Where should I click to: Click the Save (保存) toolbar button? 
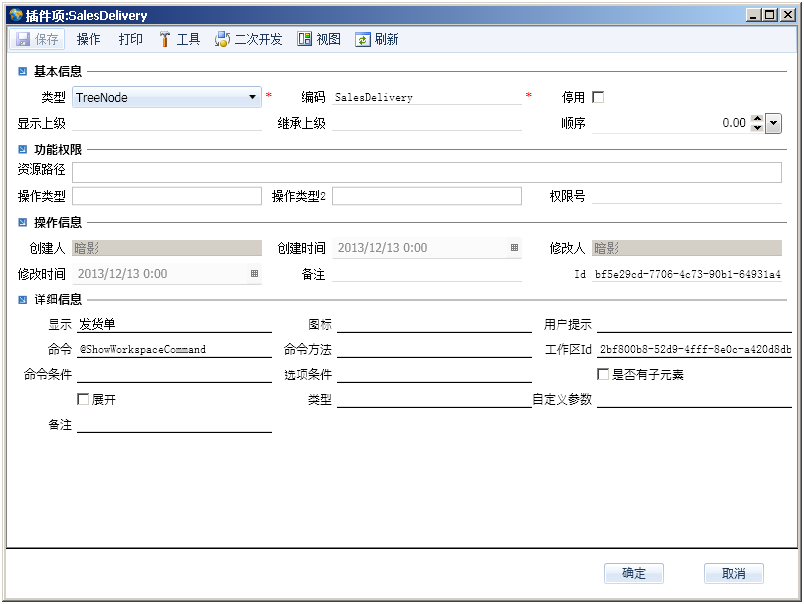(x=37, y=39)
